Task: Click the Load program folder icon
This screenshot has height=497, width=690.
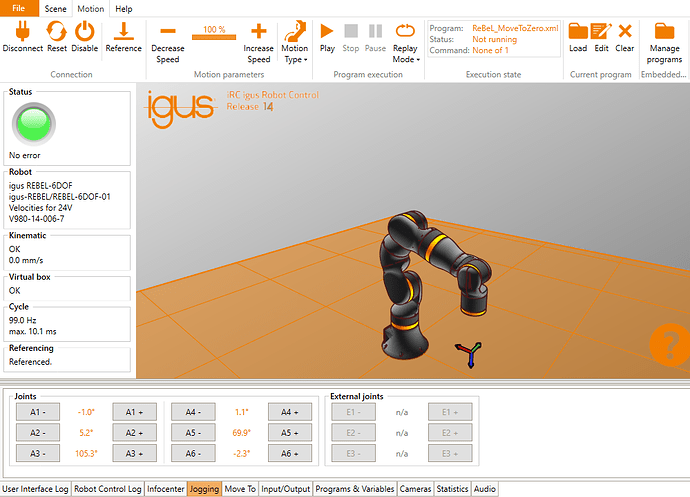Action: point(578,31)
